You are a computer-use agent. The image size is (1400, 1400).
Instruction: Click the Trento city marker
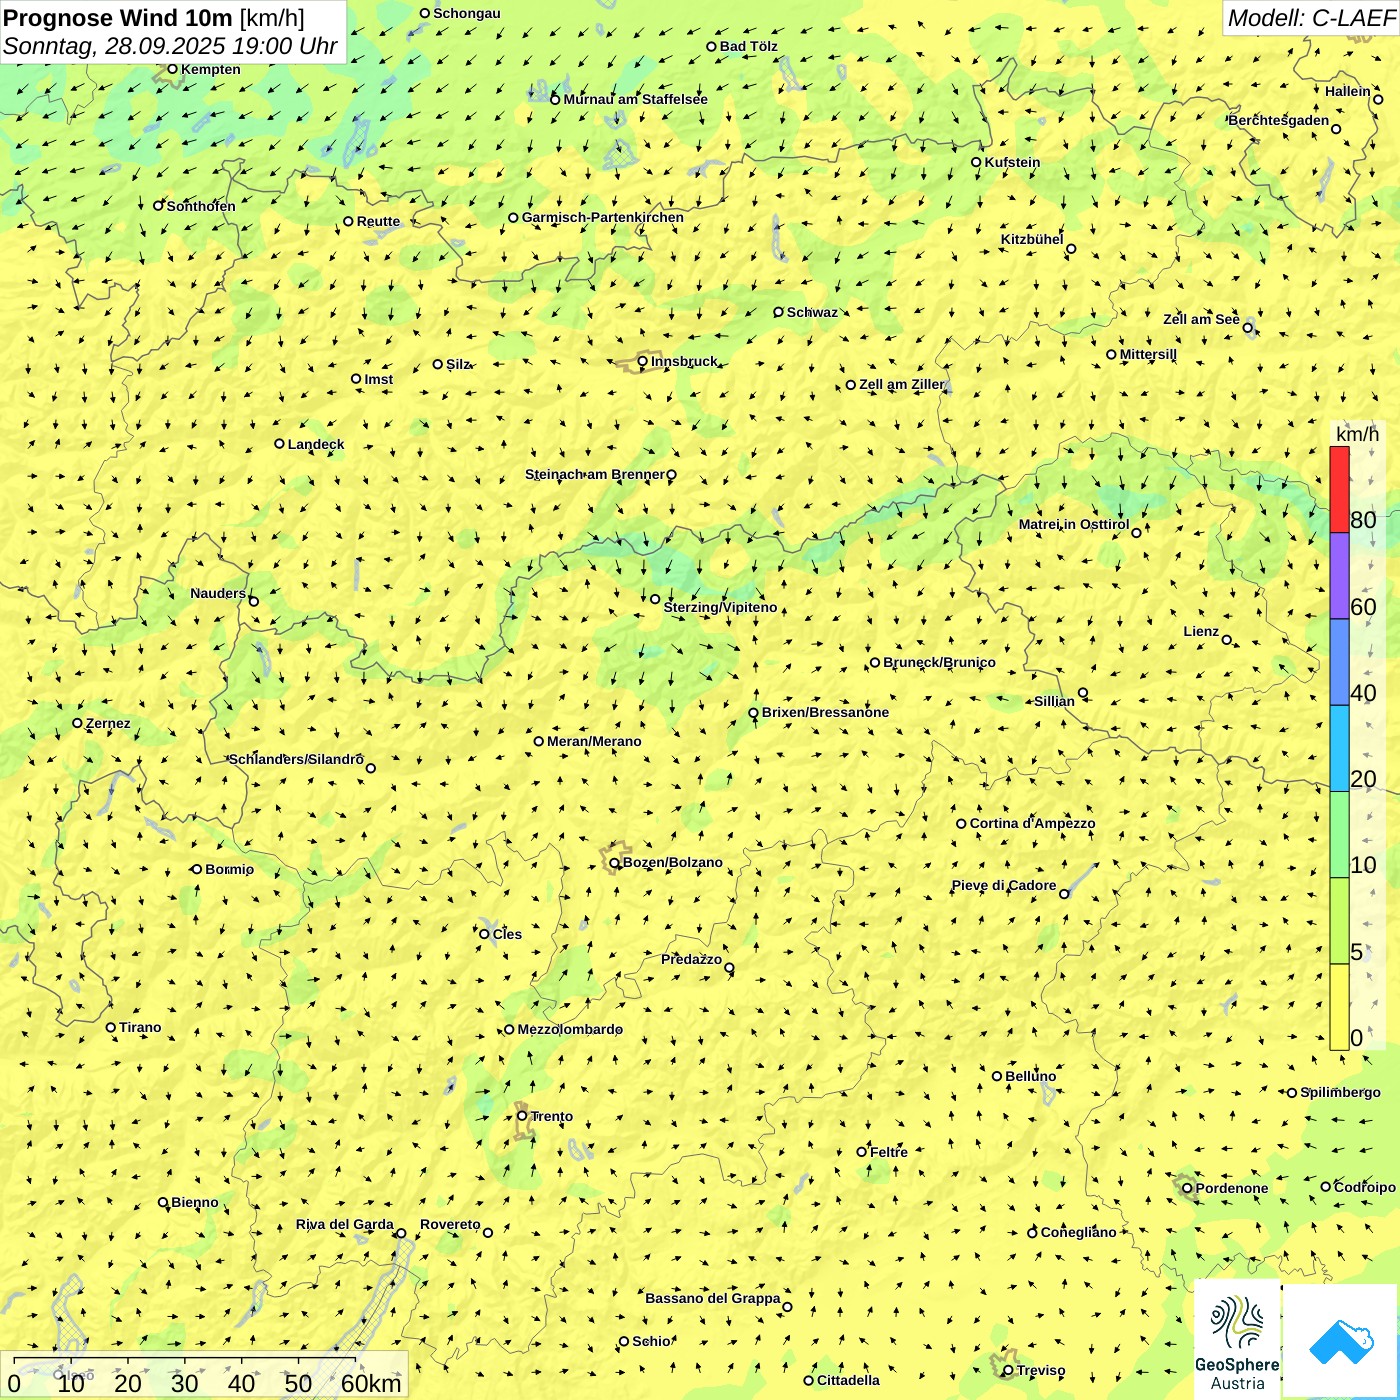tap(522, 1116)
